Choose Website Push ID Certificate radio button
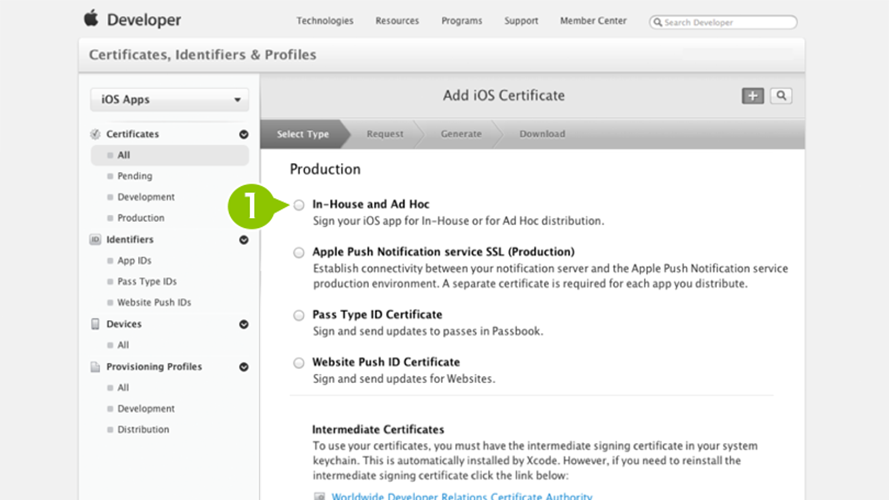Image resolution: width=889 pixels, height=500 pixels. coord(299,363)
